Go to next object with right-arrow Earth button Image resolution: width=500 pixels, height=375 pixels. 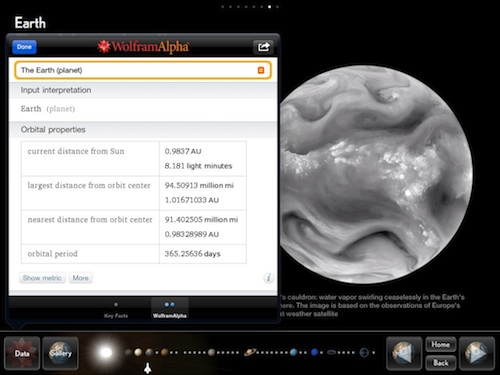tap(477, 353)
